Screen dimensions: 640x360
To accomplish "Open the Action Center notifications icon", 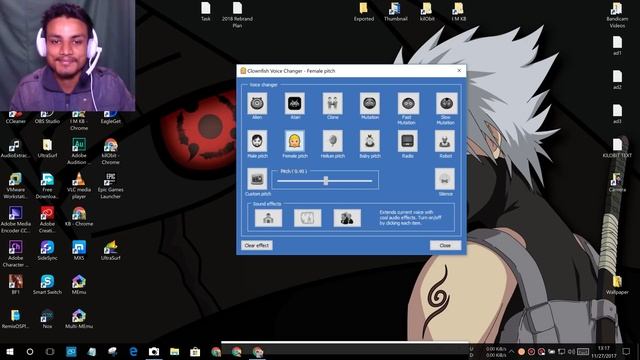I will click(626, 351).
